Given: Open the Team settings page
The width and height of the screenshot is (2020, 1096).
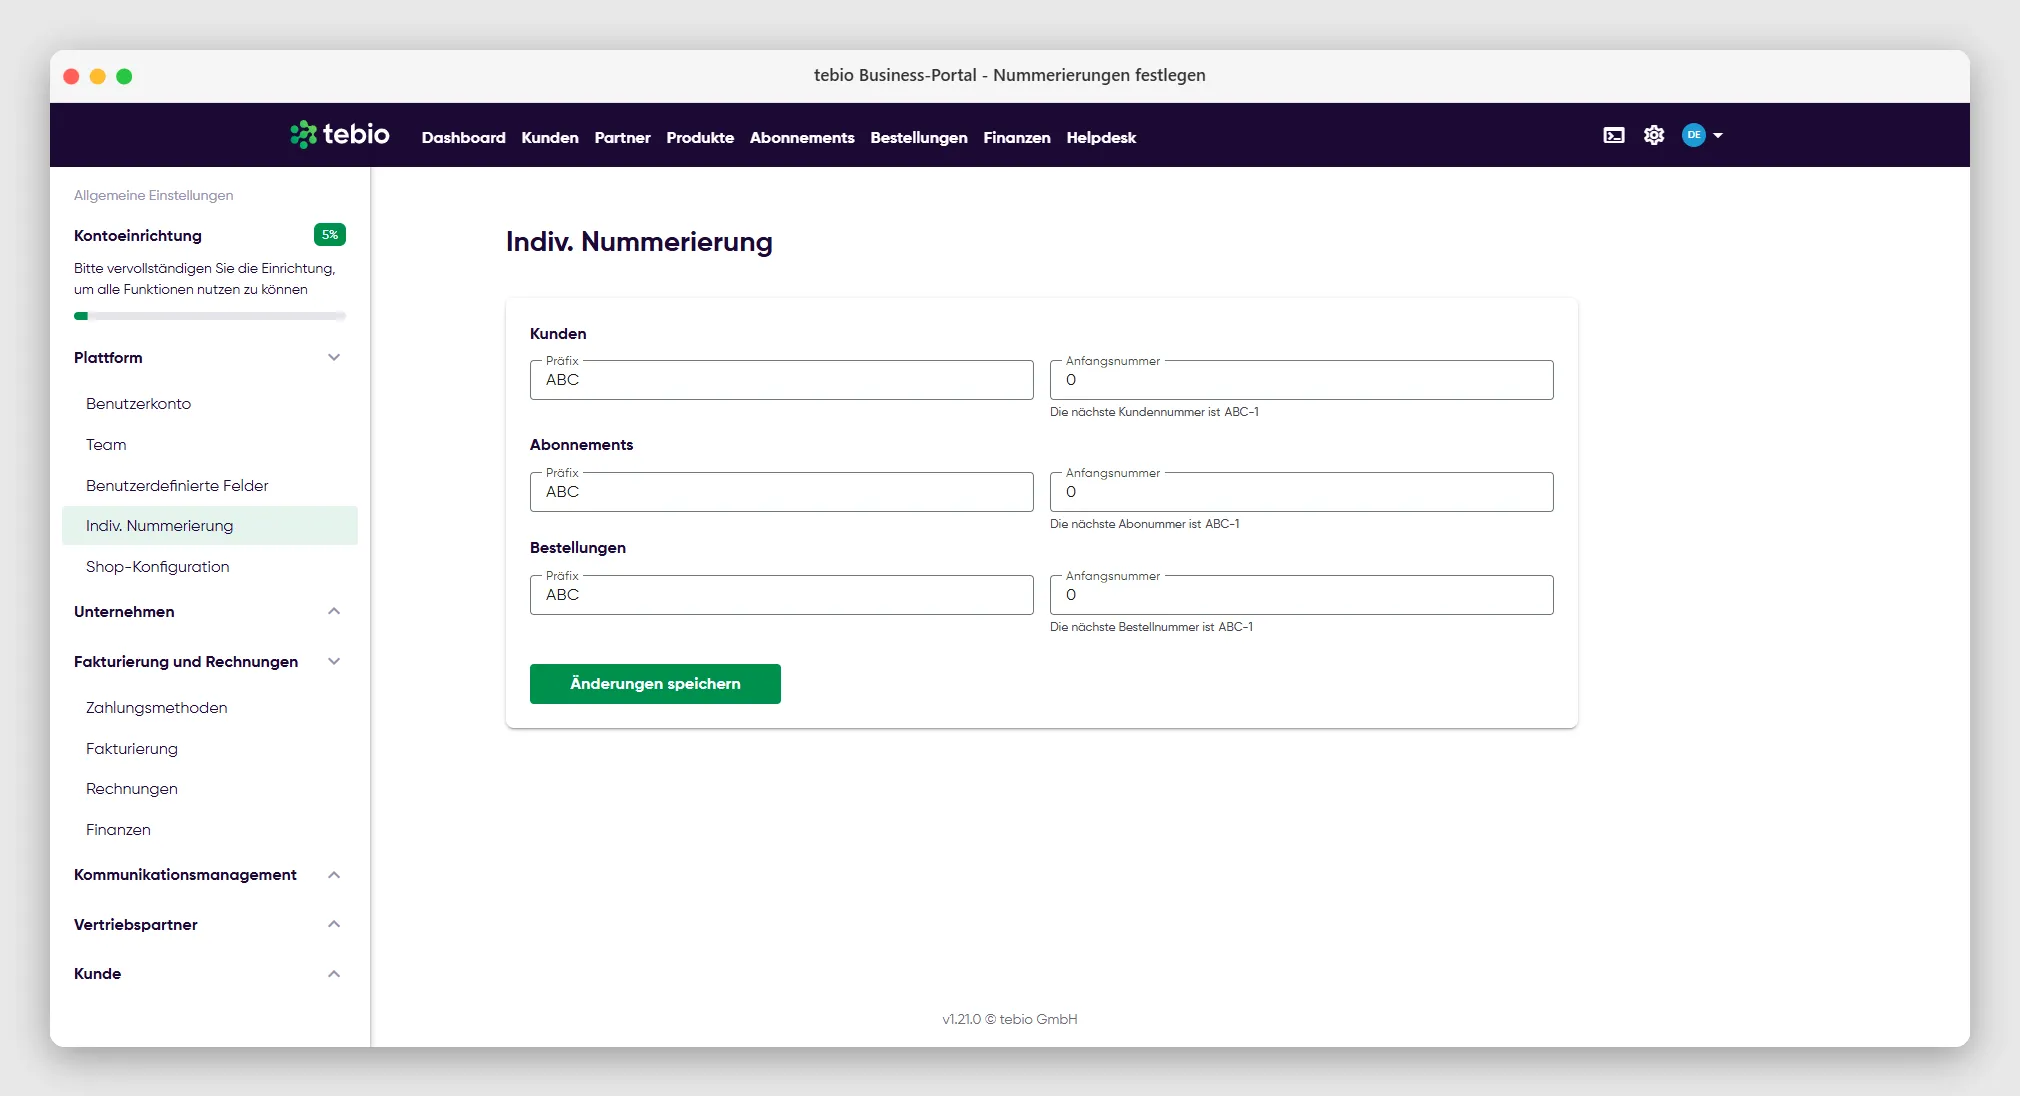Looking at the screenshot, I should pyautogui.click(x=106, y=445).
